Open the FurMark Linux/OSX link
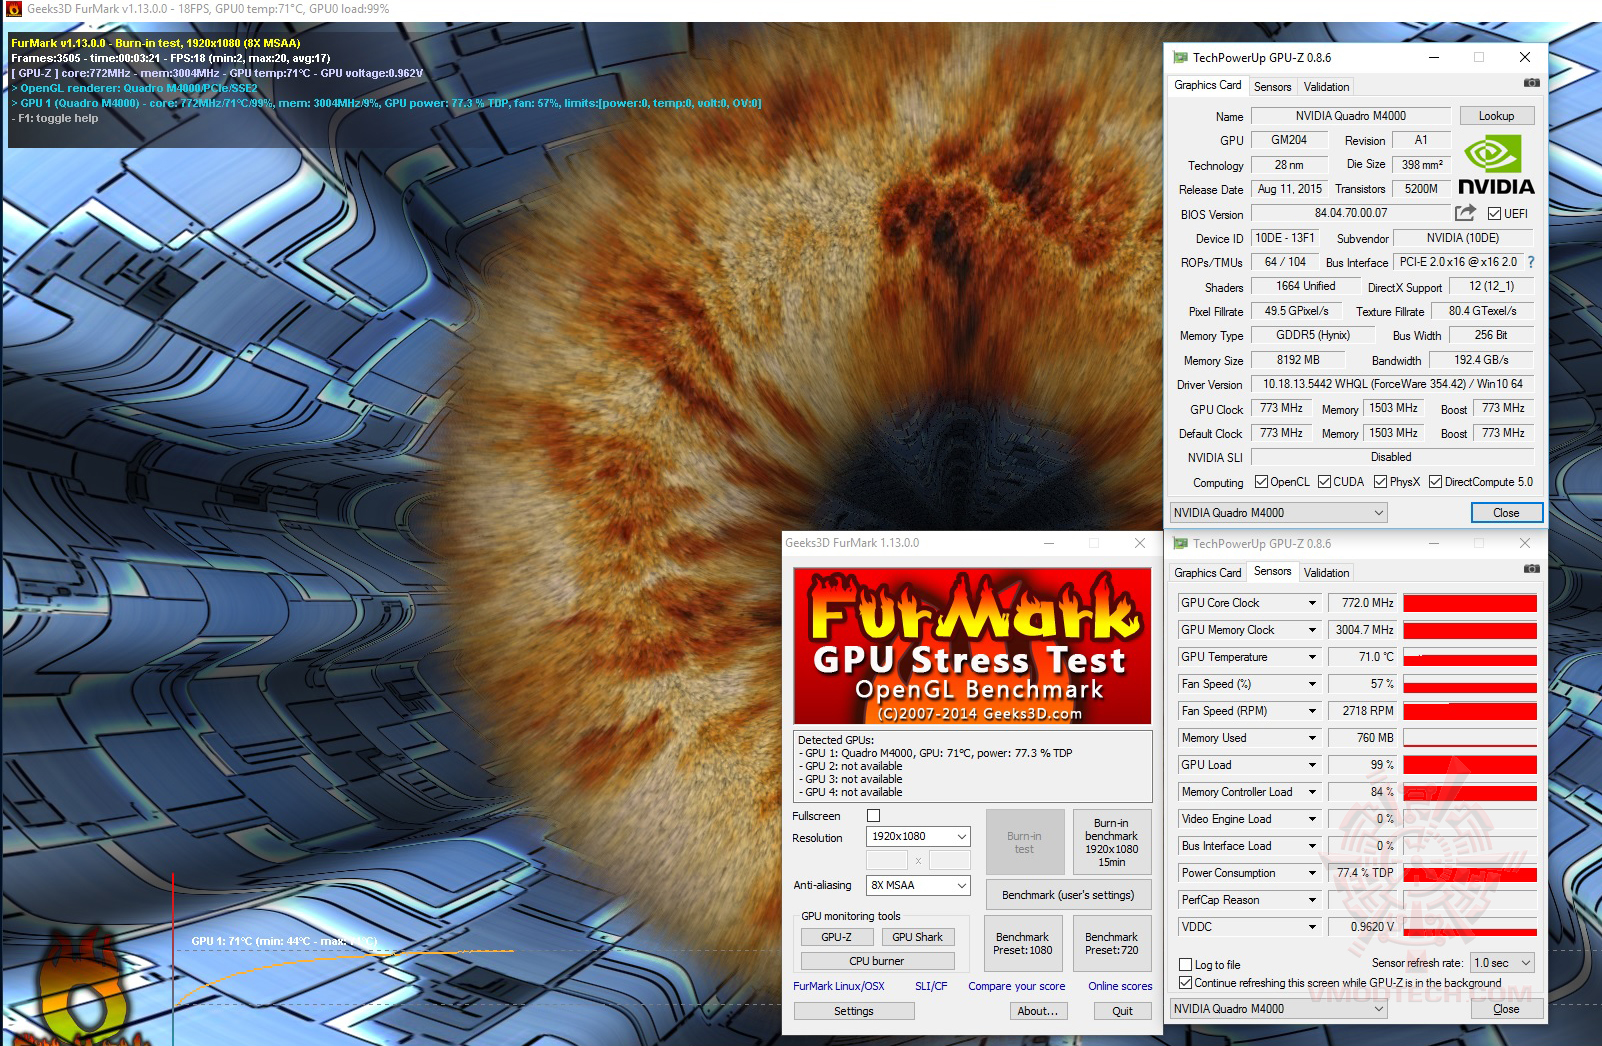This screenshot has width=1602, height=1046. tap(839, 986)
